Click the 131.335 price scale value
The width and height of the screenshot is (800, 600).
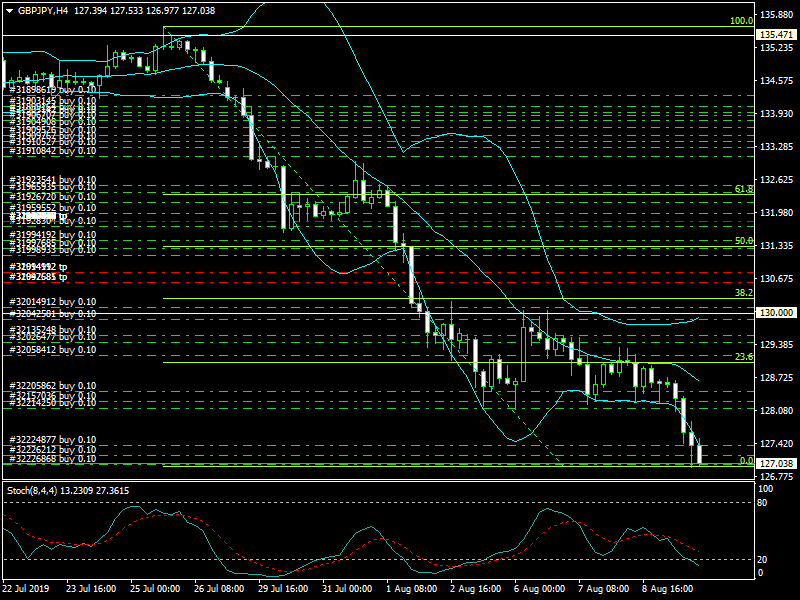click(777, 246)
